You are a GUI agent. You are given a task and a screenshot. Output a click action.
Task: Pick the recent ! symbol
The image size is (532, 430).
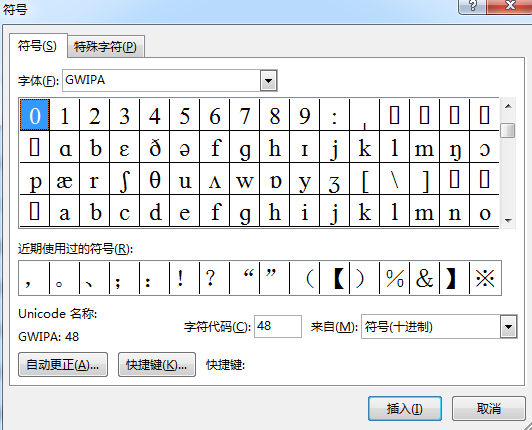pos(185,278)
